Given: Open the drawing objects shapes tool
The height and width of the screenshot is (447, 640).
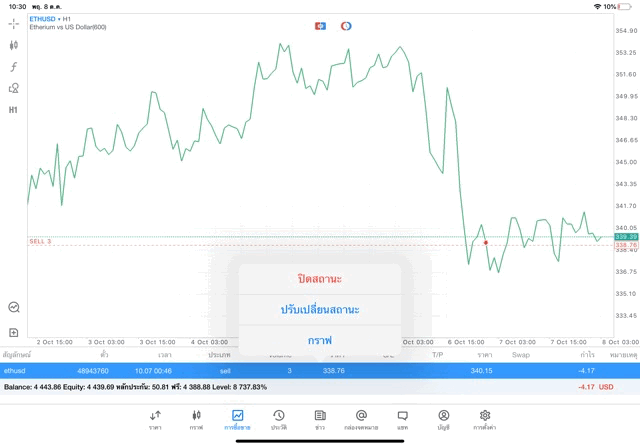Looking at the screenshot, I should pos(14,88).
